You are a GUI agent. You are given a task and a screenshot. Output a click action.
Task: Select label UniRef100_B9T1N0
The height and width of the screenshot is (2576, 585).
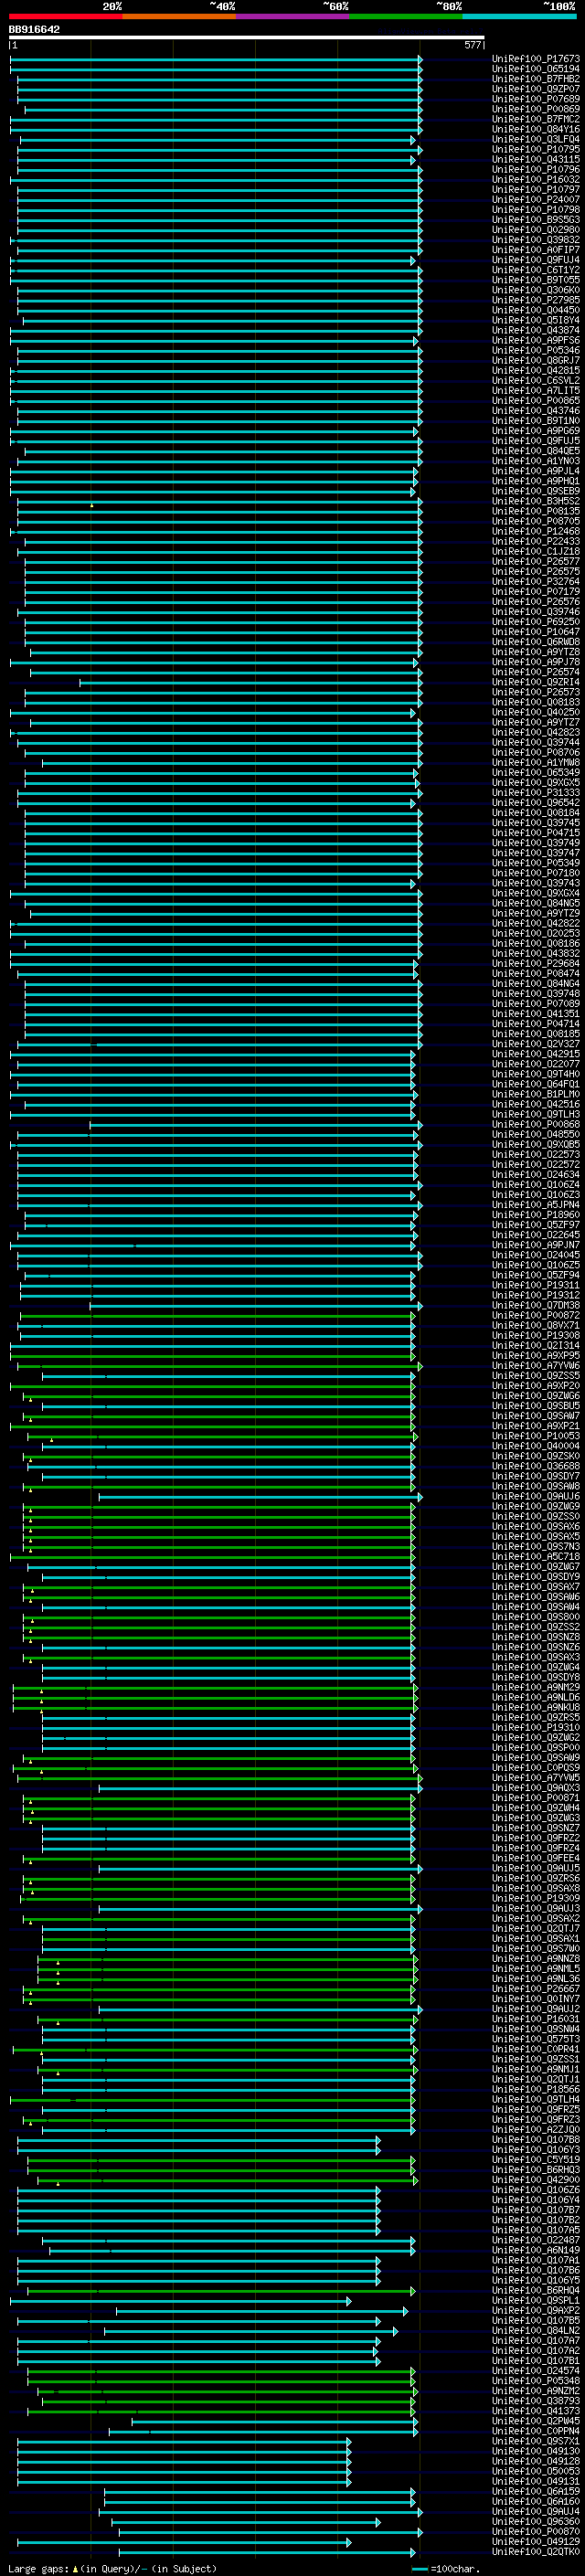tap(536, 421)
